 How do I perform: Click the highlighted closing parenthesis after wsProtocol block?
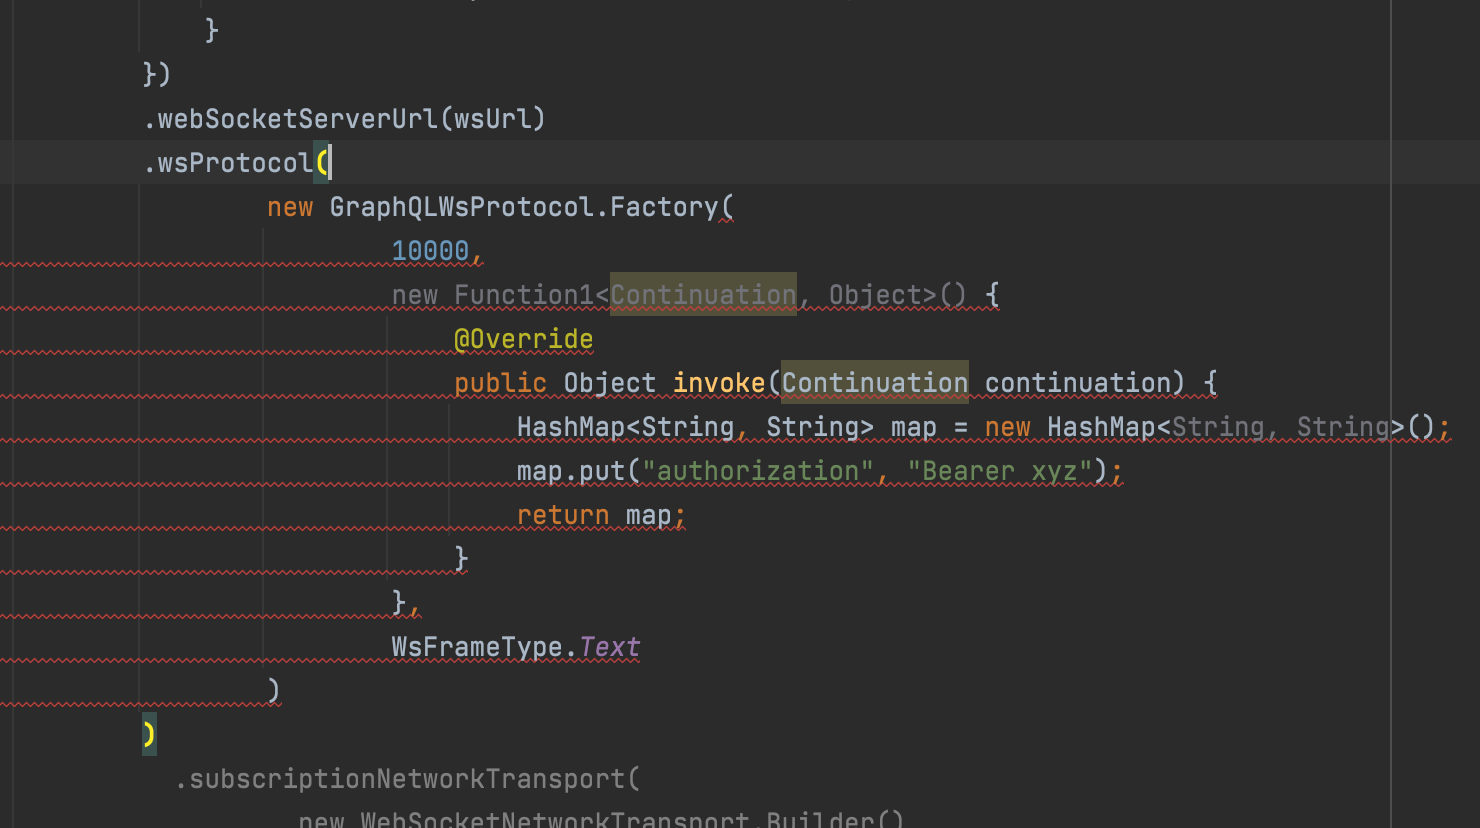coord(148,733)
